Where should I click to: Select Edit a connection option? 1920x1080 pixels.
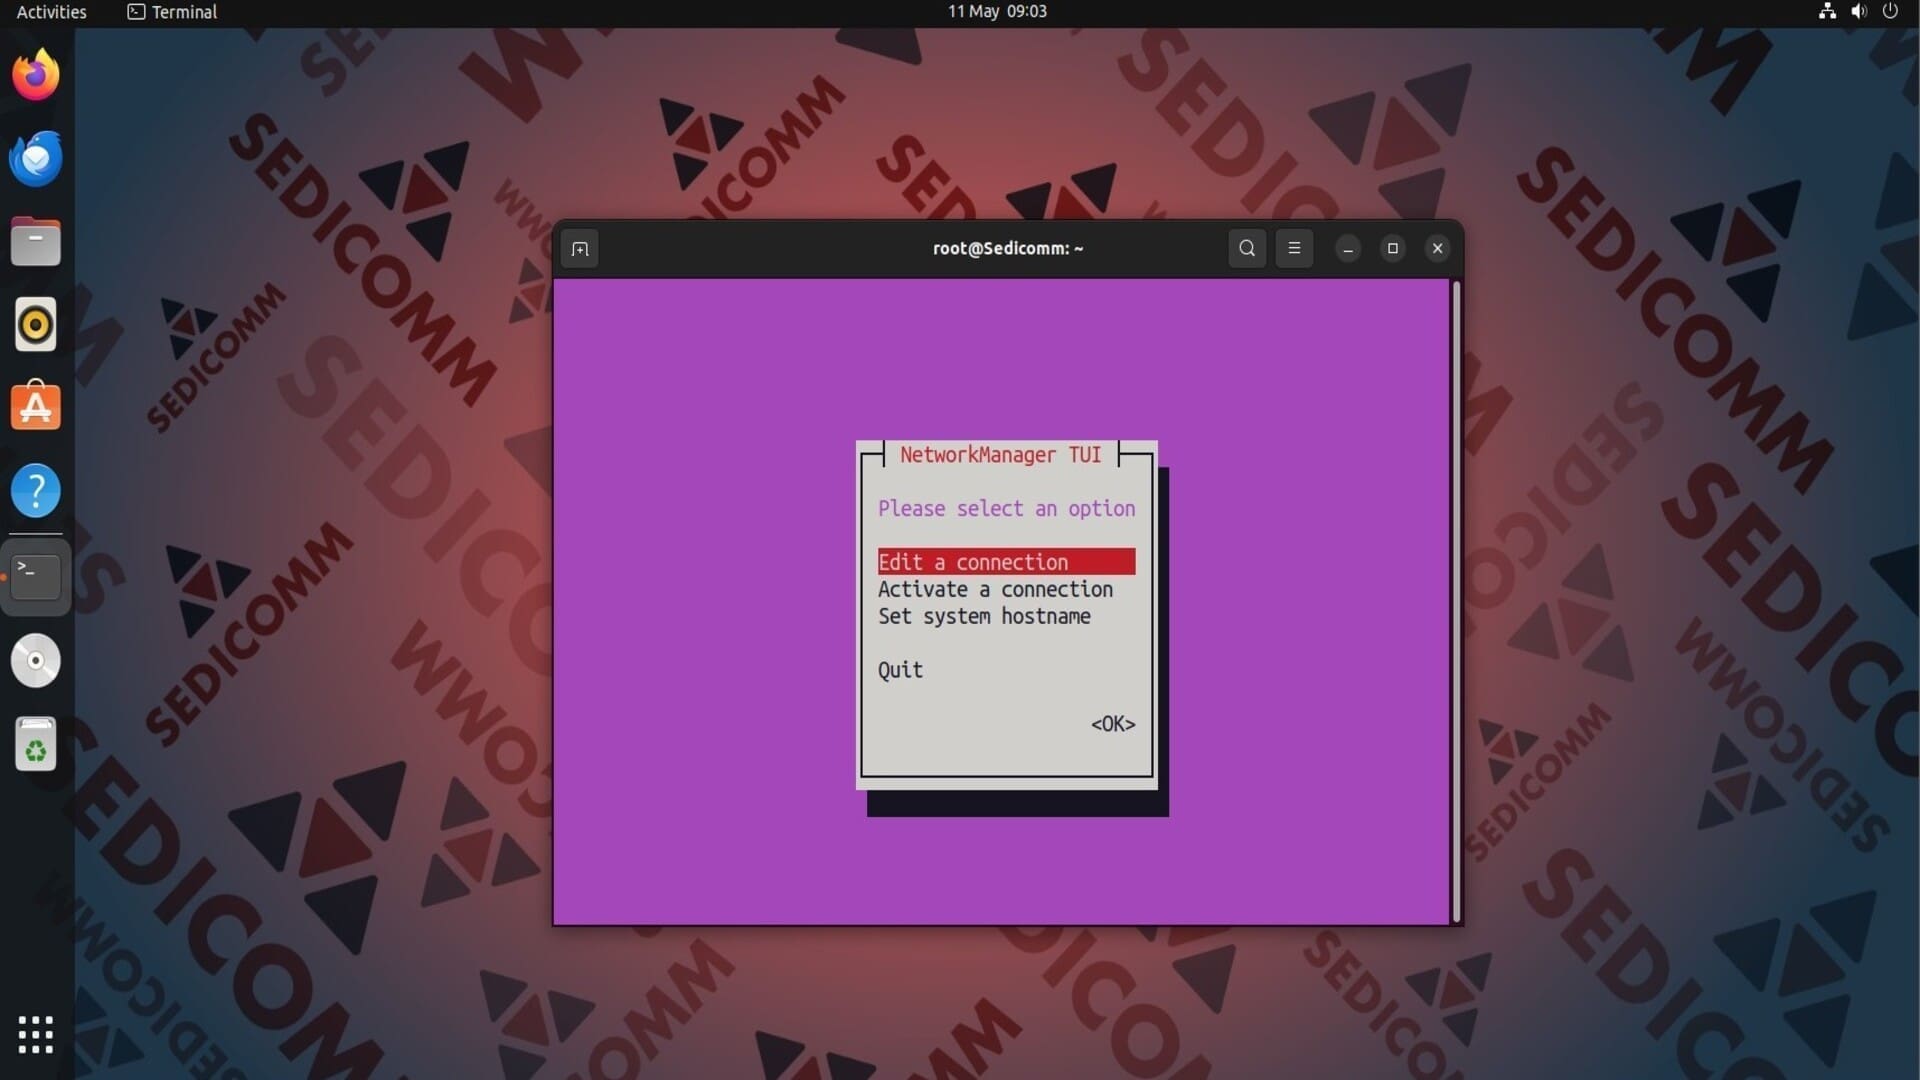click(1006, 562)
